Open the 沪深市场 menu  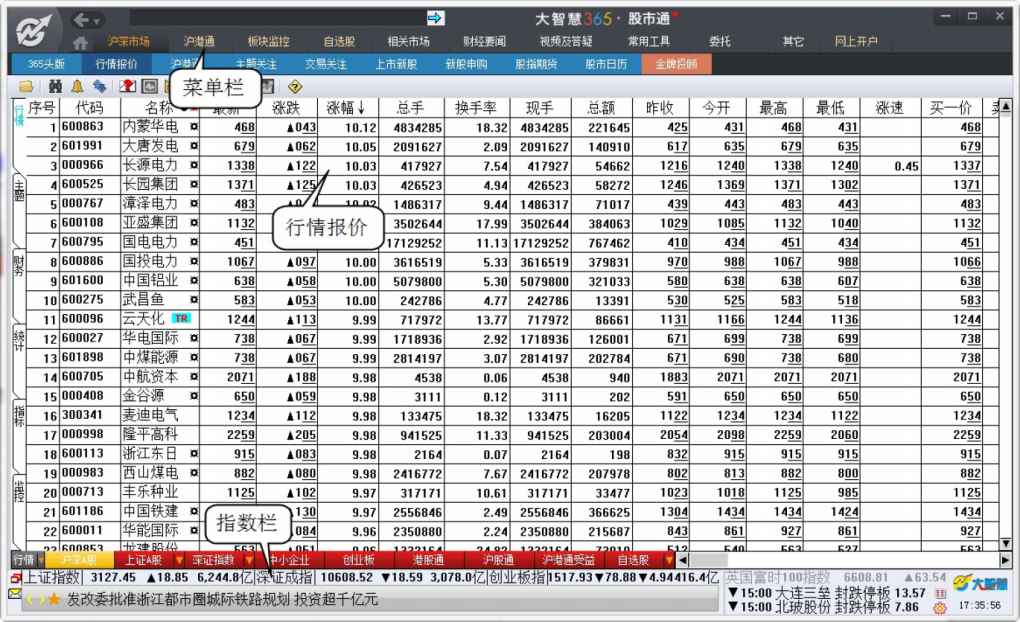pyautogui.click(x=129, y=42)
